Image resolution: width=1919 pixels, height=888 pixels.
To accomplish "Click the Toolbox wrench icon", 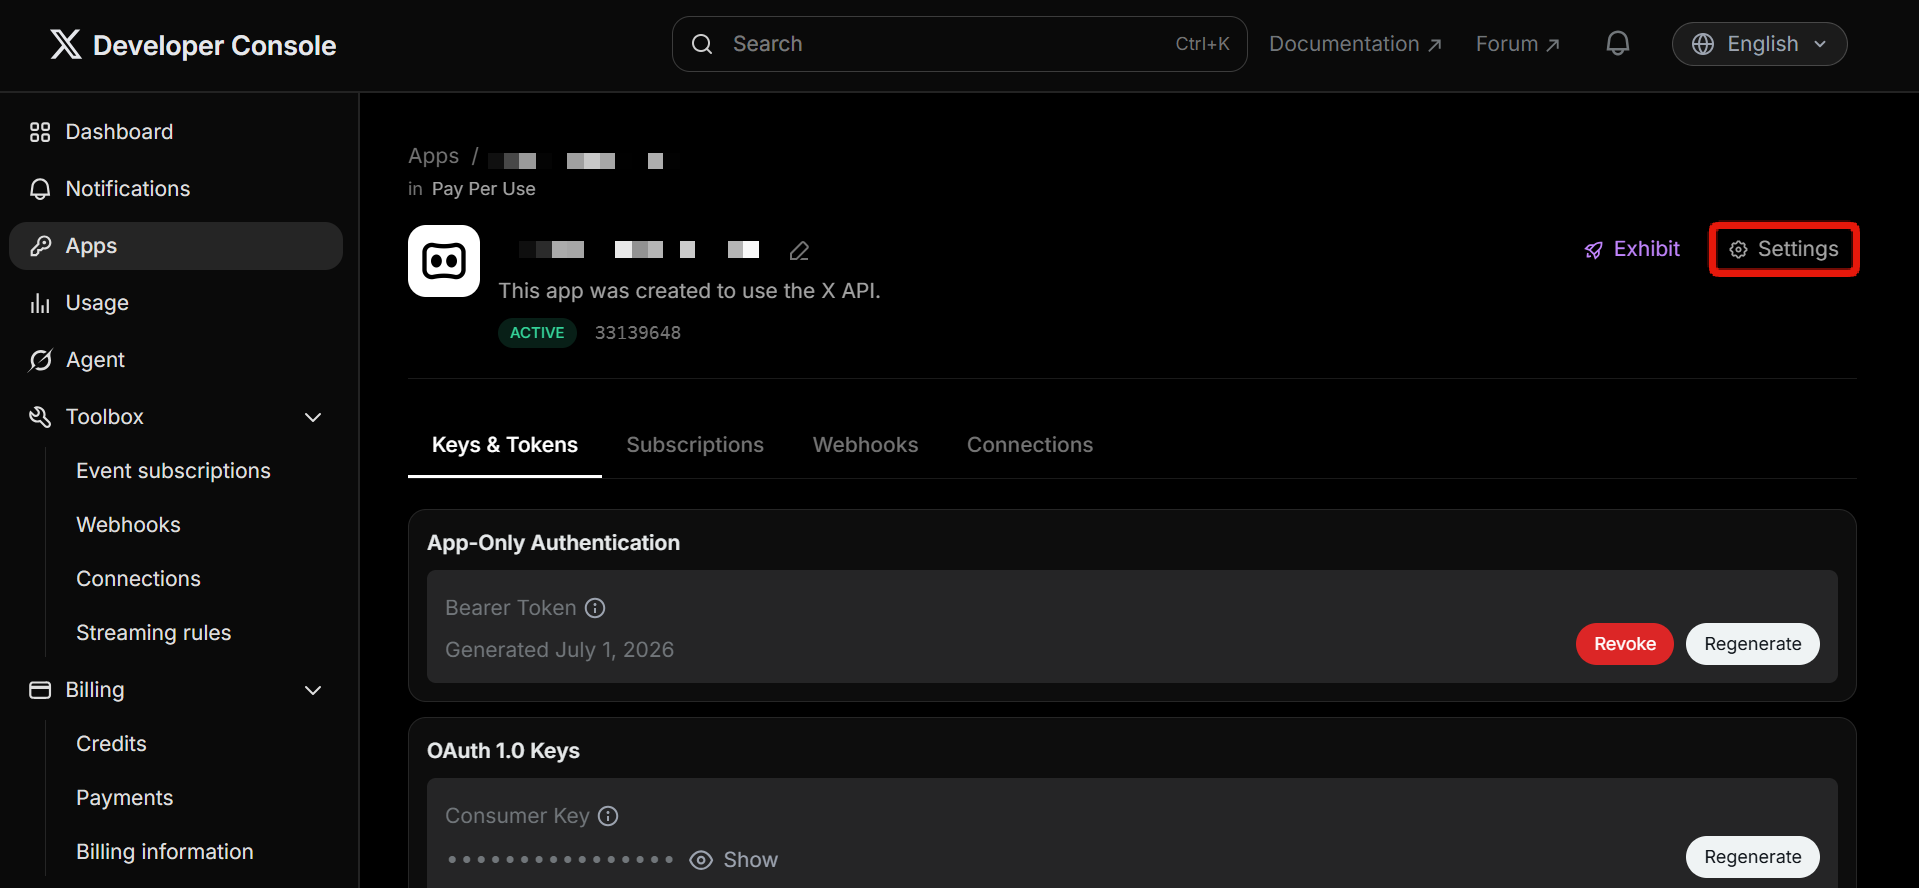I will [x=40, y=417].
